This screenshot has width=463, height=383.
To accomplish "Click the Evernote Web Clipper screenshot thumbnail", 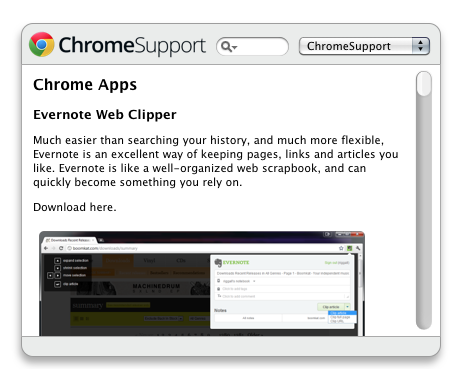I will tap(202, 284).
